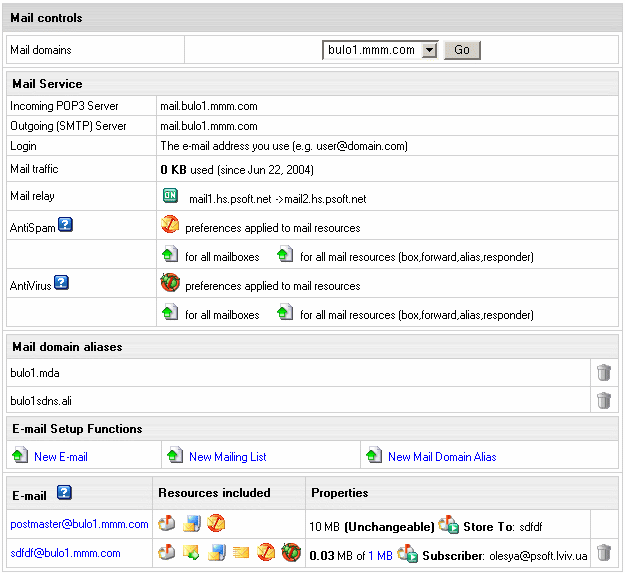Delete the bulo1.mda domain alias

(603, 372)
